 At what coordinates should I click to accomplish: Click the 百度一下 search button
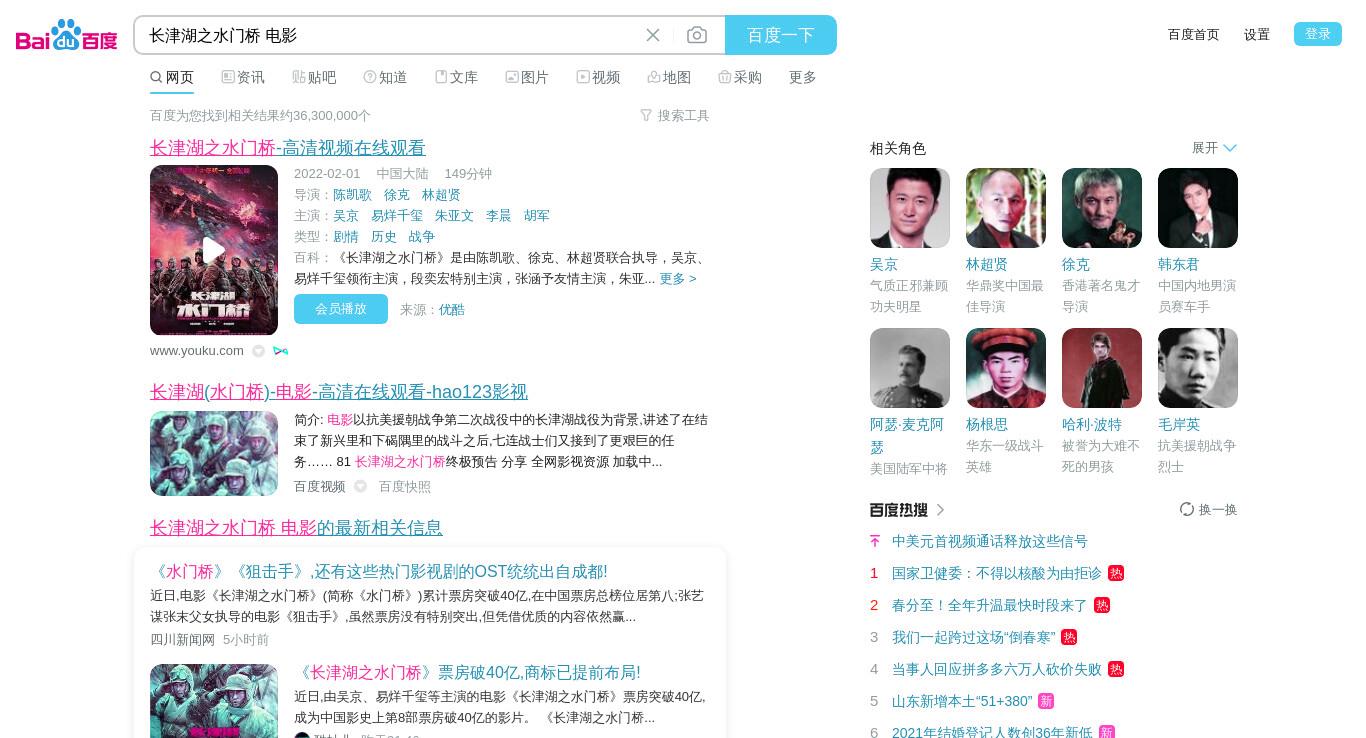[x=781, y=35]
